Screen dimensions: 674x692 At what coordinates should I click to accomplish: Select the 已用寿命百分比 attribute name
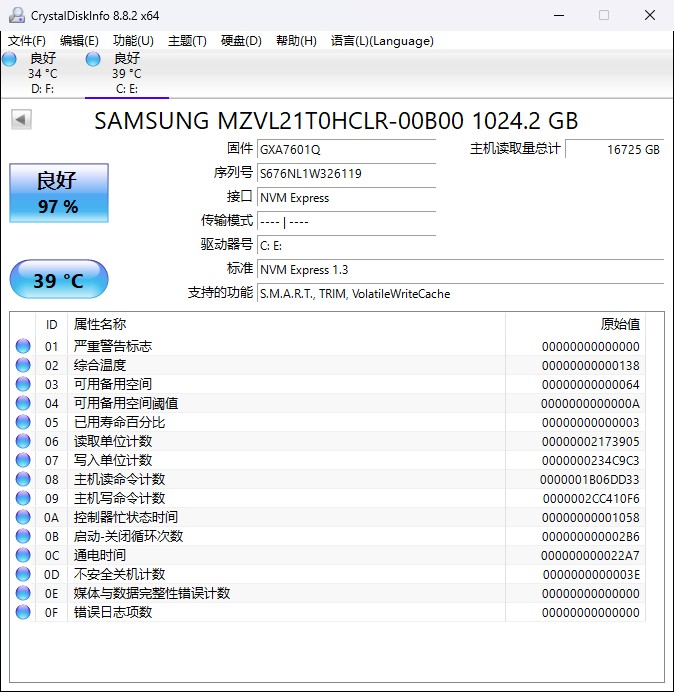(x=119, y=422)
